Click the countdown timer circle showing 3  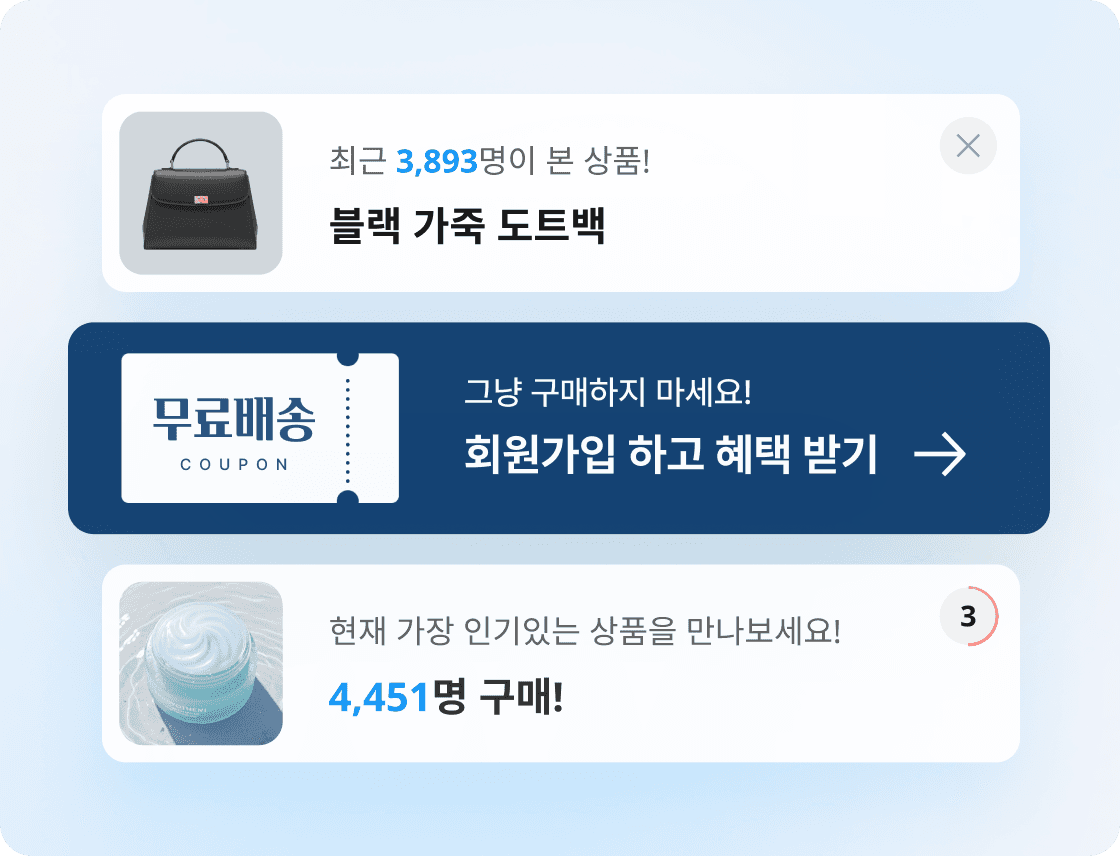coord(969,616)
